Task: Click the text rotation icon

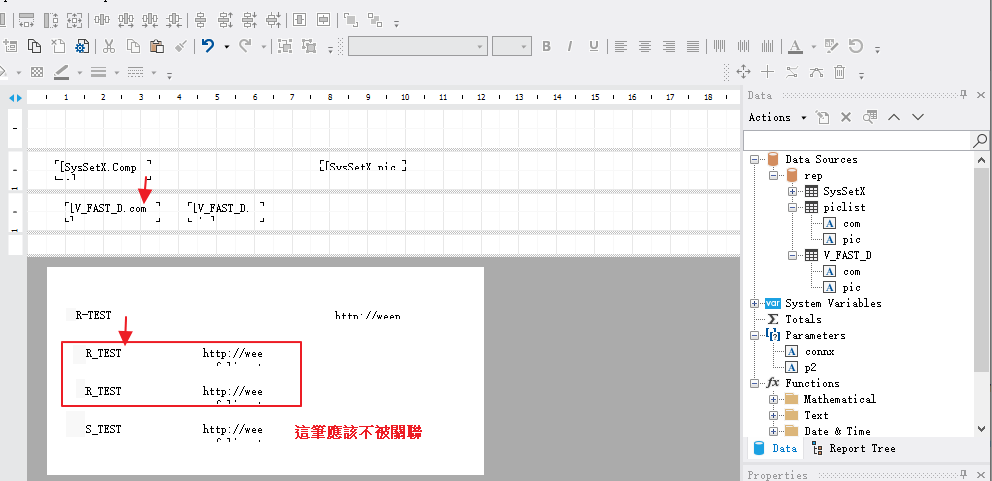Action: tap(856, 46)
